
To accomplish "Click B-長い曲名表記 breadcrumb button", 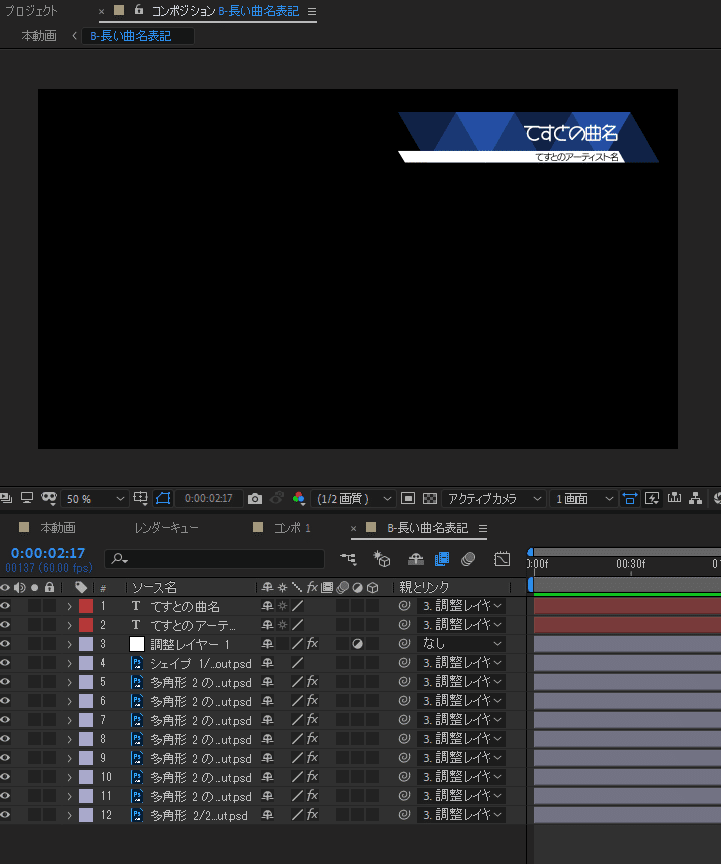I will pos(138,36).
